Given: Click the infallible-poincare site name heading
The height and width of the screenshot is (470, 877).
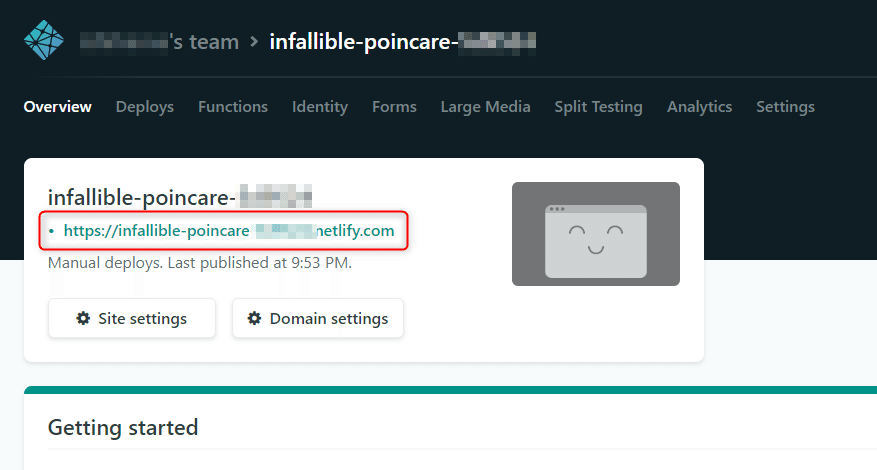Looking at the screenshot, I should pos(180,197).
